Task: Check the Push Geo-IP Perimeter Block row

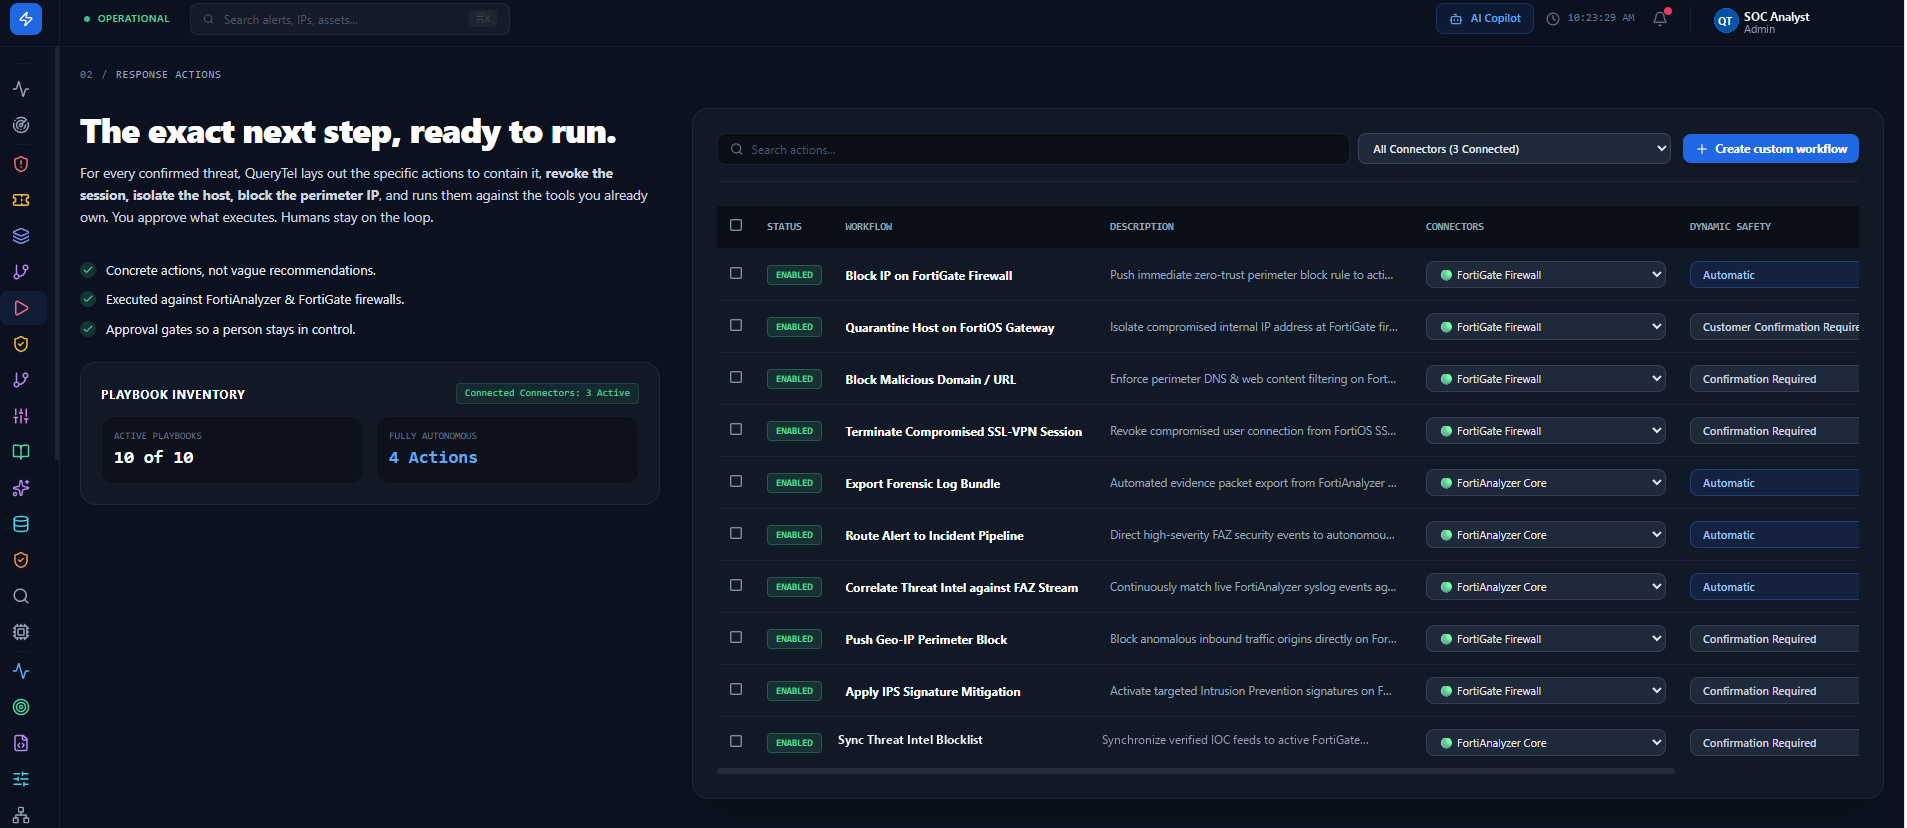Action: click(736, 637)
